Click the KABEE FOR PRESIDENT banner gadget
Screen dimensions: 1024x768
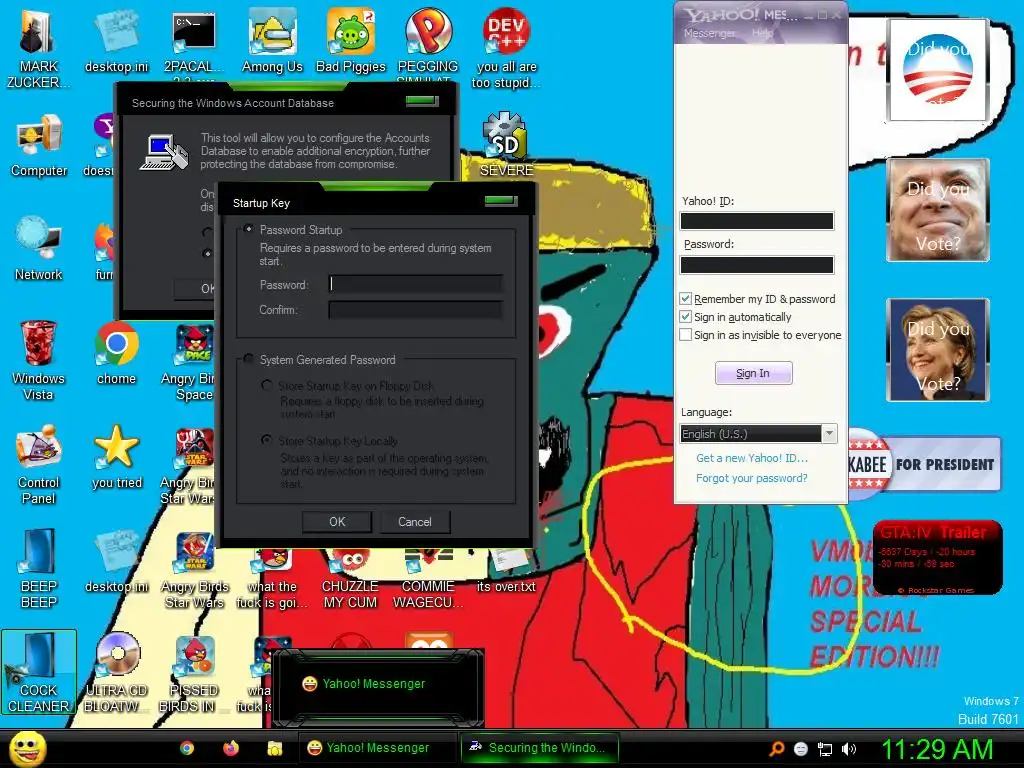tap(925, 464)
